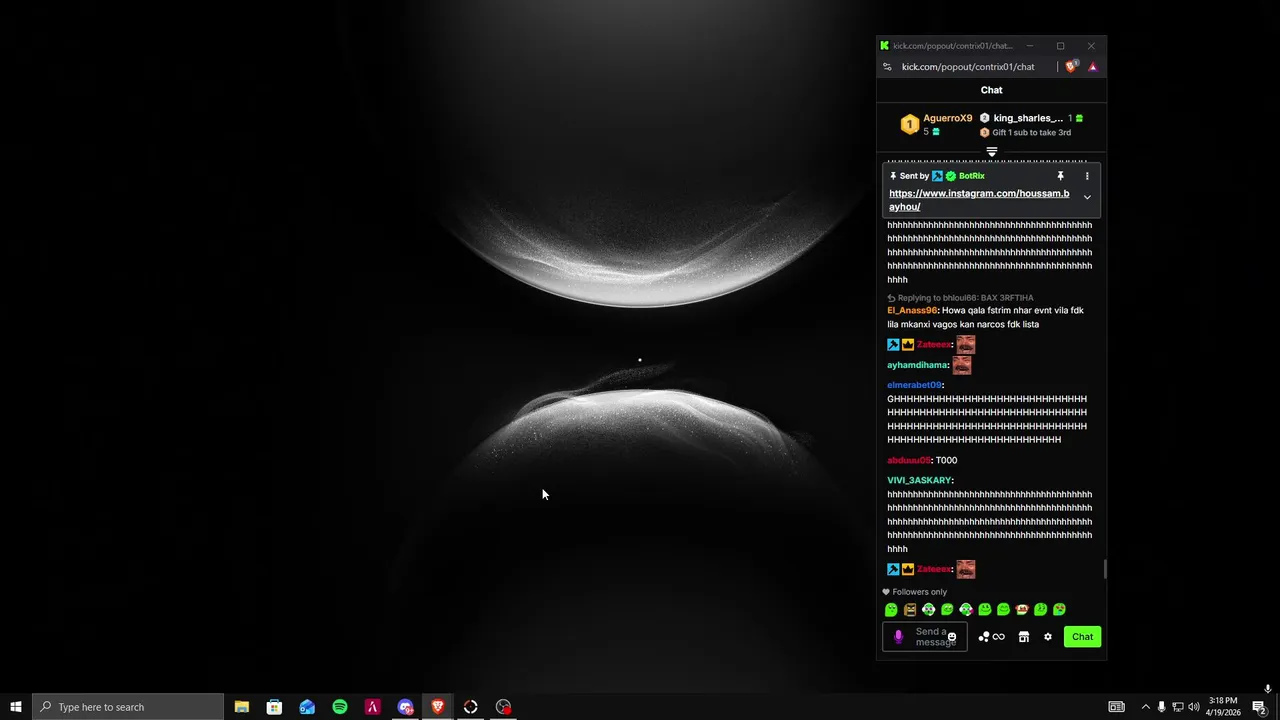Collapse the gift leaderboard with the down-arrow handle
1280x720 pixels.
(x=992, y=152)
